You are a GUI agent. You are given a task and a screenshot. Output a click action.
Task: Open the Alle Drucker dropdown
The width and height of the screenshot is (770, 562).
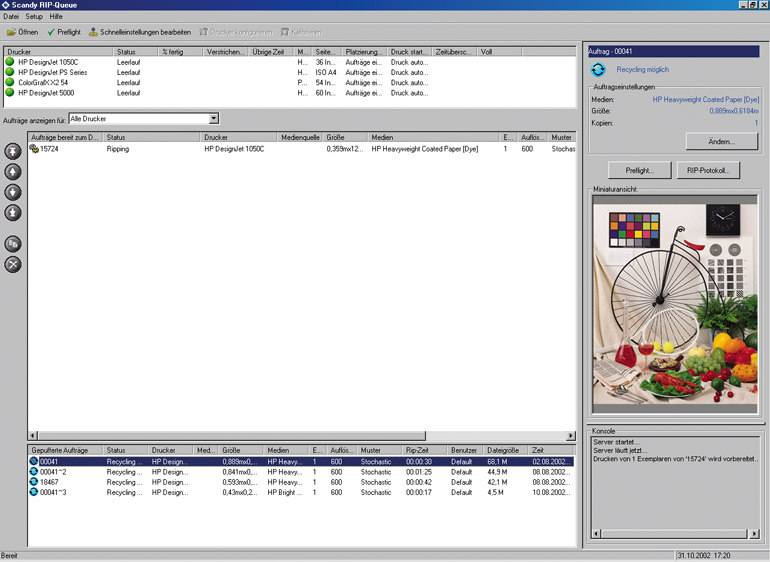(x=214, y=118)
